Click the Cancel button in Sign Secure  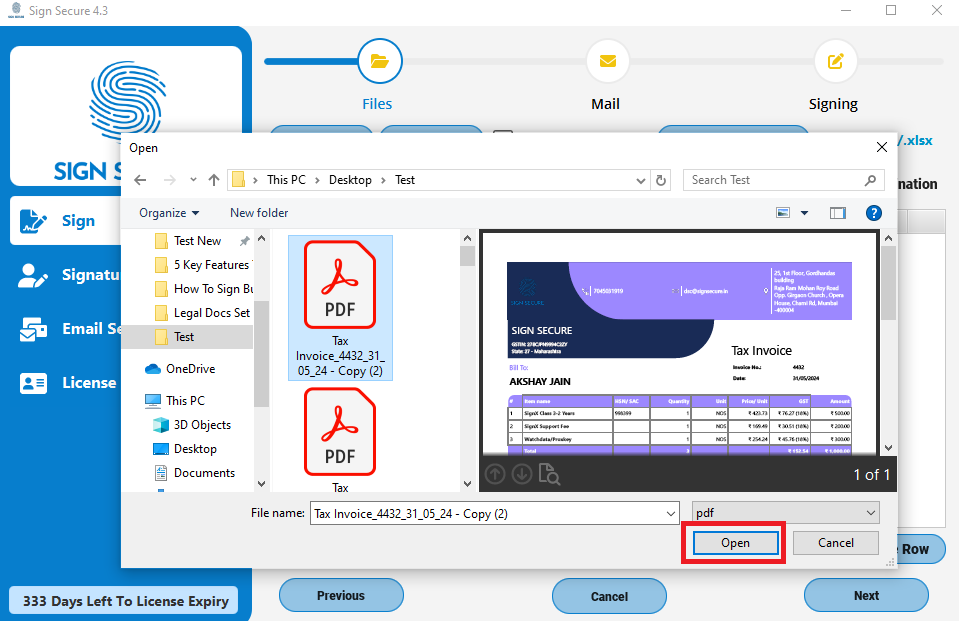coord(609,596)
